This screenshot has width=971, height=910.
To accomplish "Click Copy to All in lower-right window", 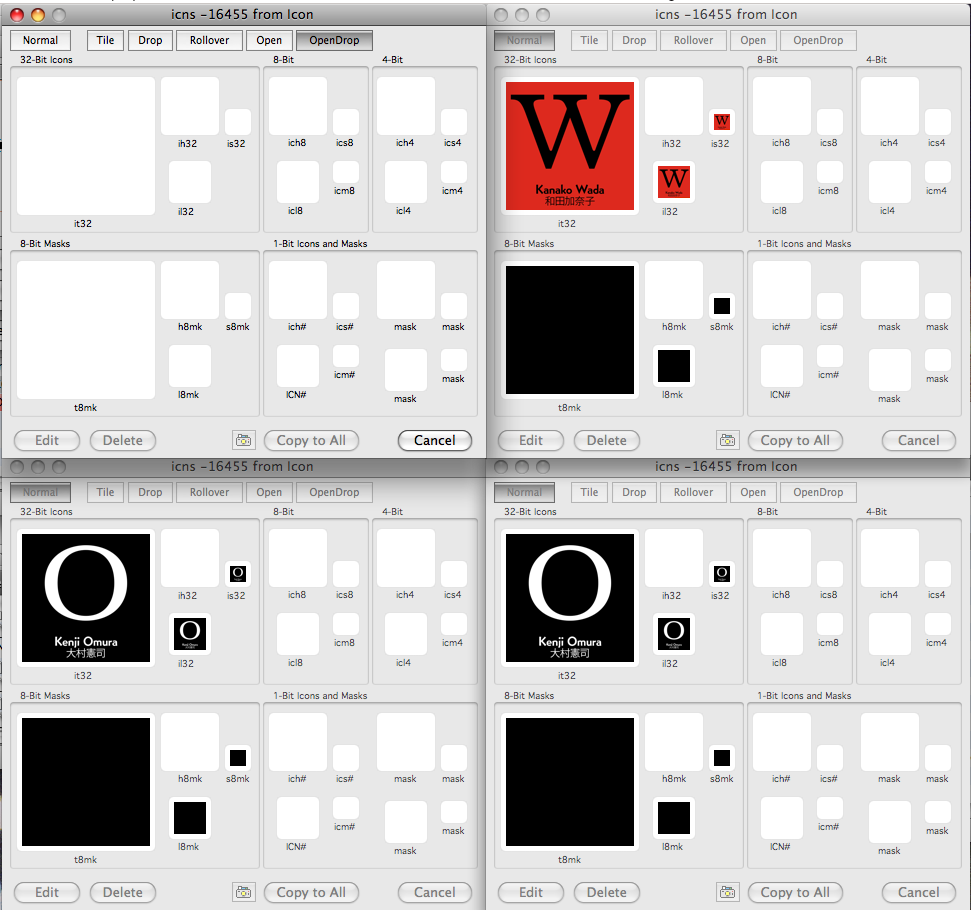I will 795,893.
